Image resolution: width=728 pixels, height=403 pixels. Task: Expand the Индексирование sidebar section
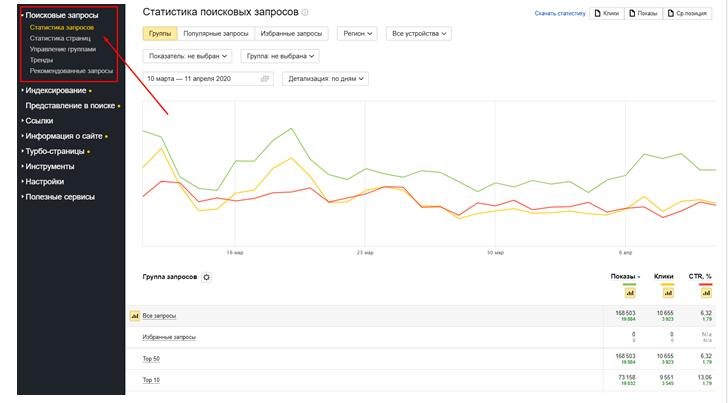coord(56,90)
